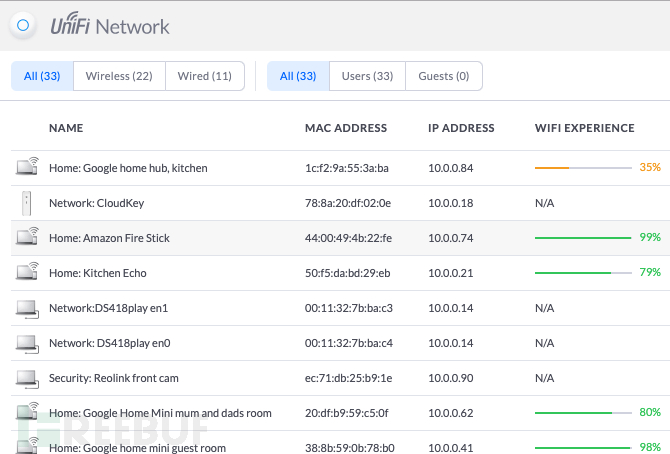Screen dimensions: 670x454
Task: Click the DS418play en0 wired device icon
Action: 27,344
